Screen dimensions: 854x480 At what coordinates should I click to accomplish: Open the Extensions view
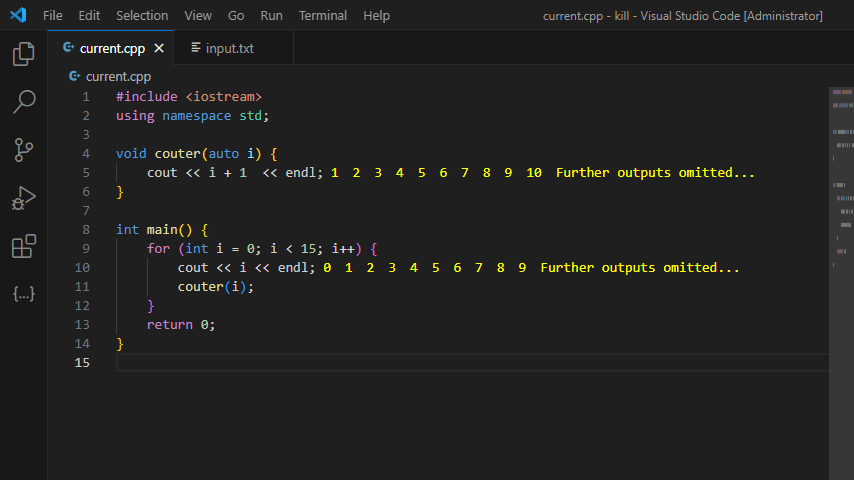pos(23,246)
